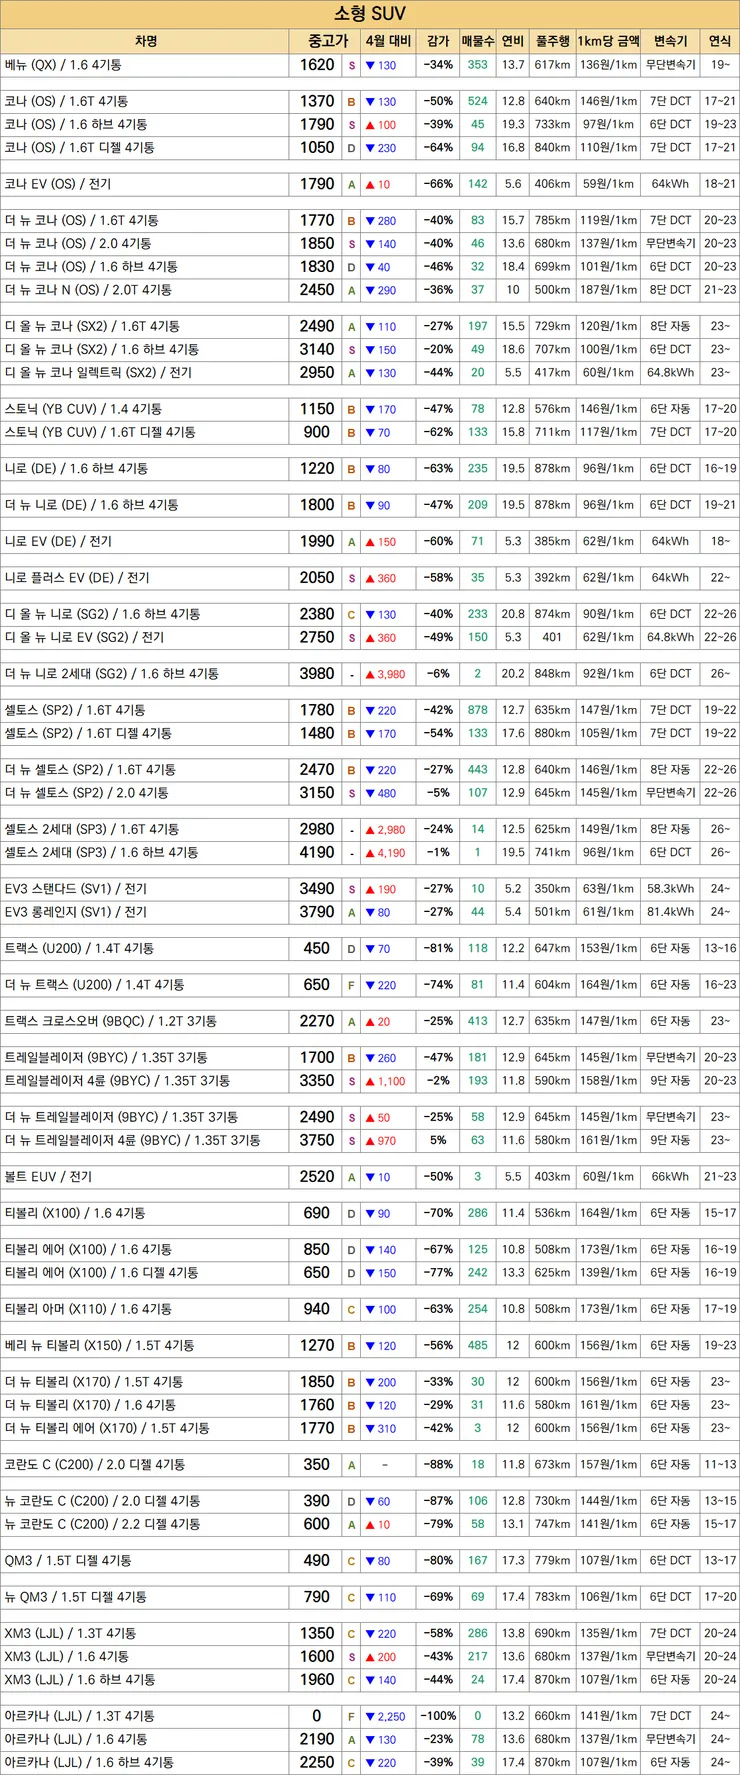The height and width of the screenshot is (1775, 740).
Task: Click the '1km당 금액' column header
Action: [x=608, y=41]
